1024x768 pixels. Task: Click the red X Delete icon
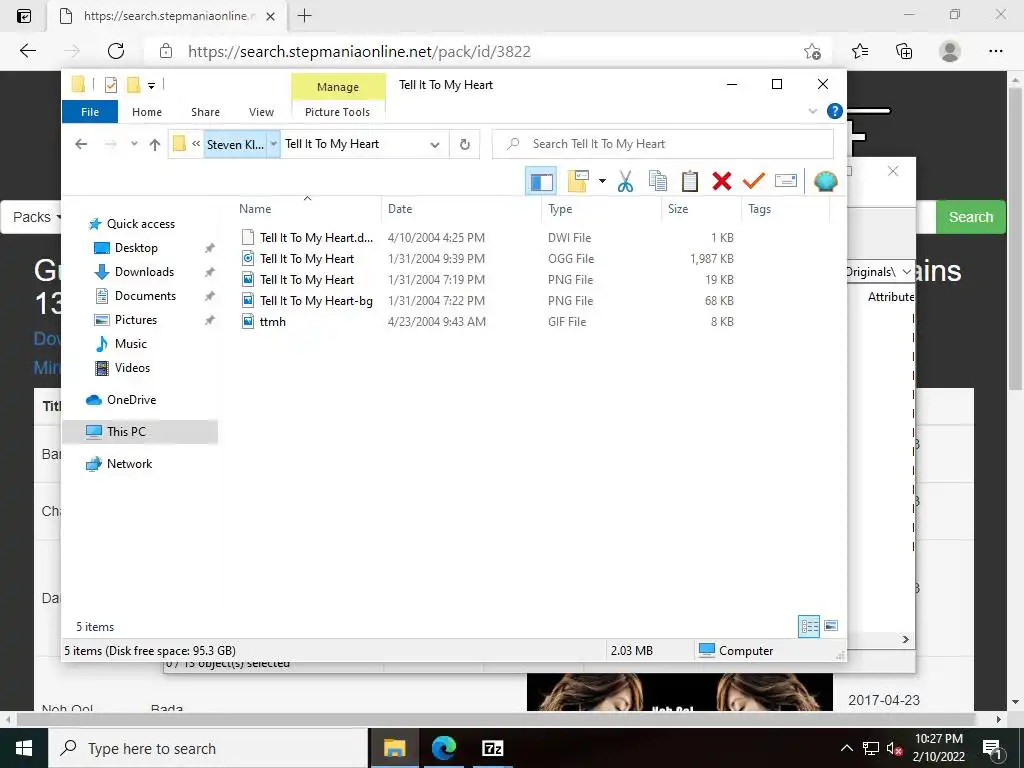(x=722, y=181)
